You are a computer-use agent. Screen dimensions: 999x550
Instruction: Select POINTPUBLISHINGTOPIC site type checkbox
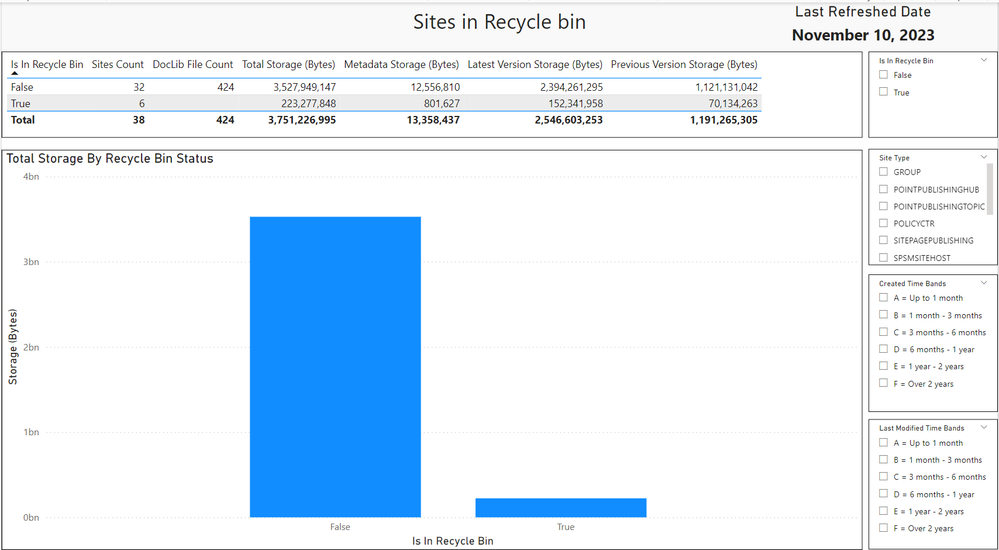point(883,206)
